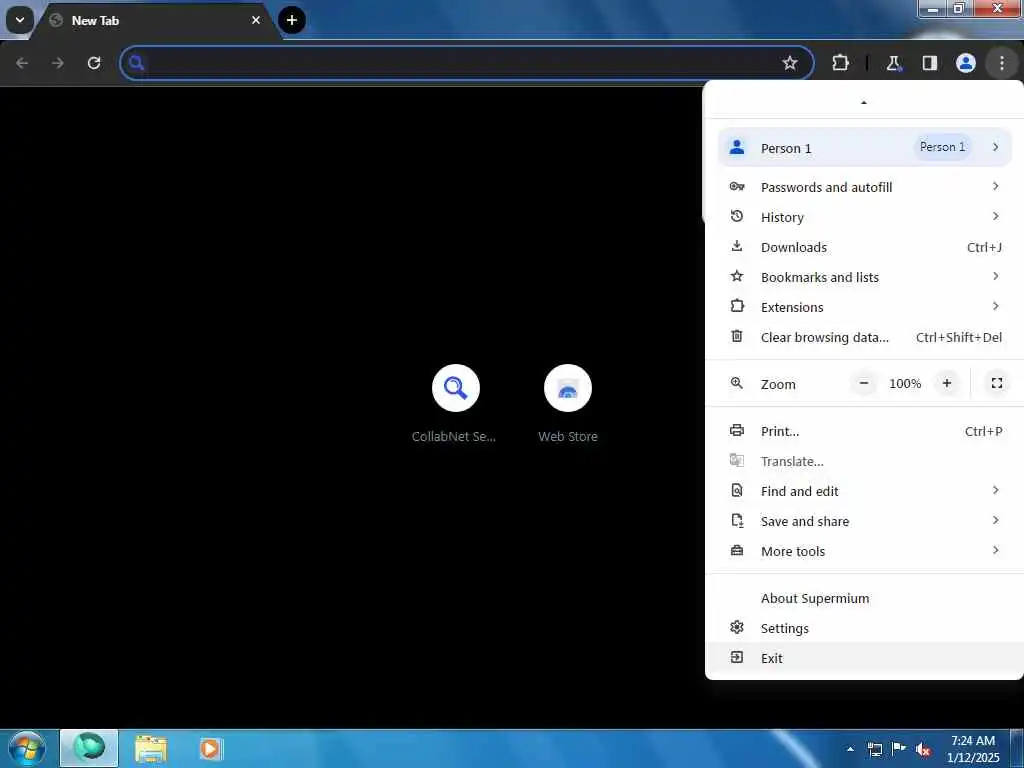Open Downloads from the menu
This screenshot has height=768, width=1024.
[864, 247]
